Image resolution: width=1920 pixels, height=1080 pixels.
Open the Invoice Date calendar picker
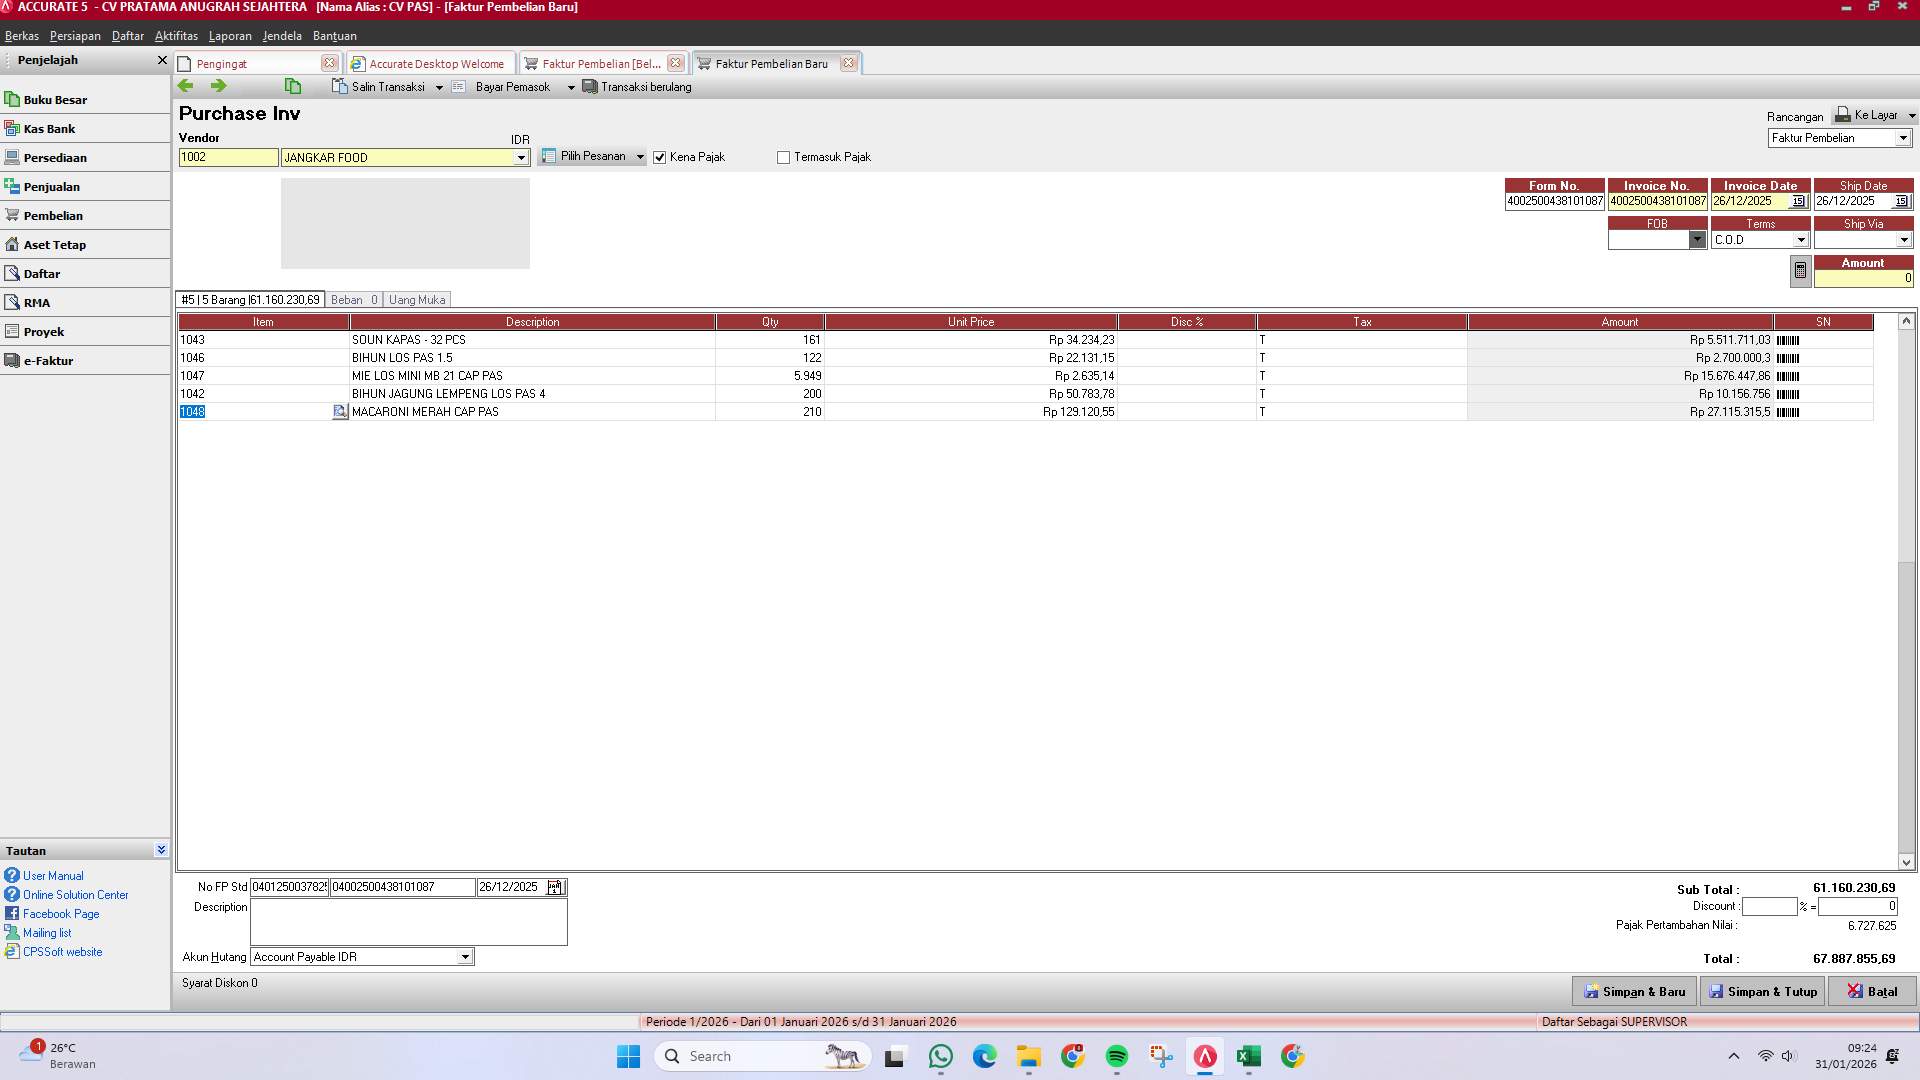[x=1797, y=201]
